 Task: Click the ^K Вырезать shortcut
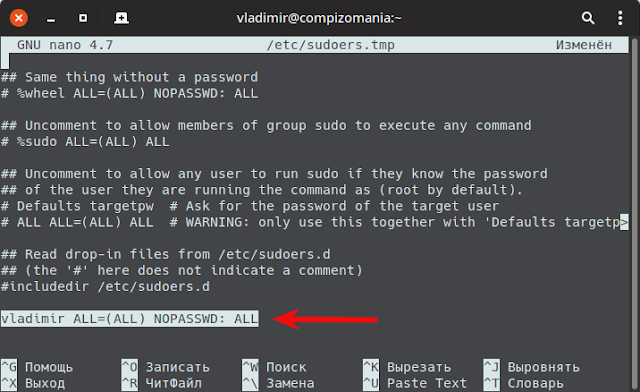pos(407,367)
